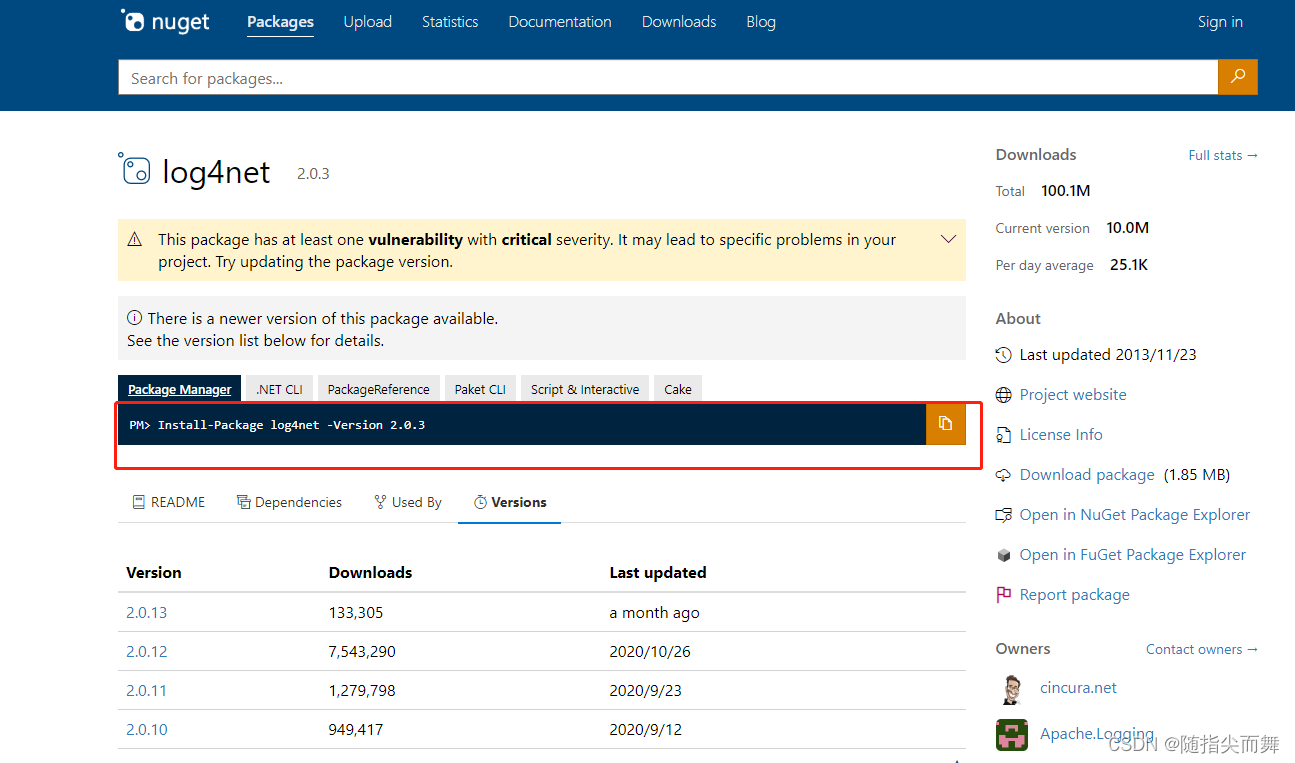1295x763 pixels.
Task: Click the log4net package icon
Action: tap(134, 170)
